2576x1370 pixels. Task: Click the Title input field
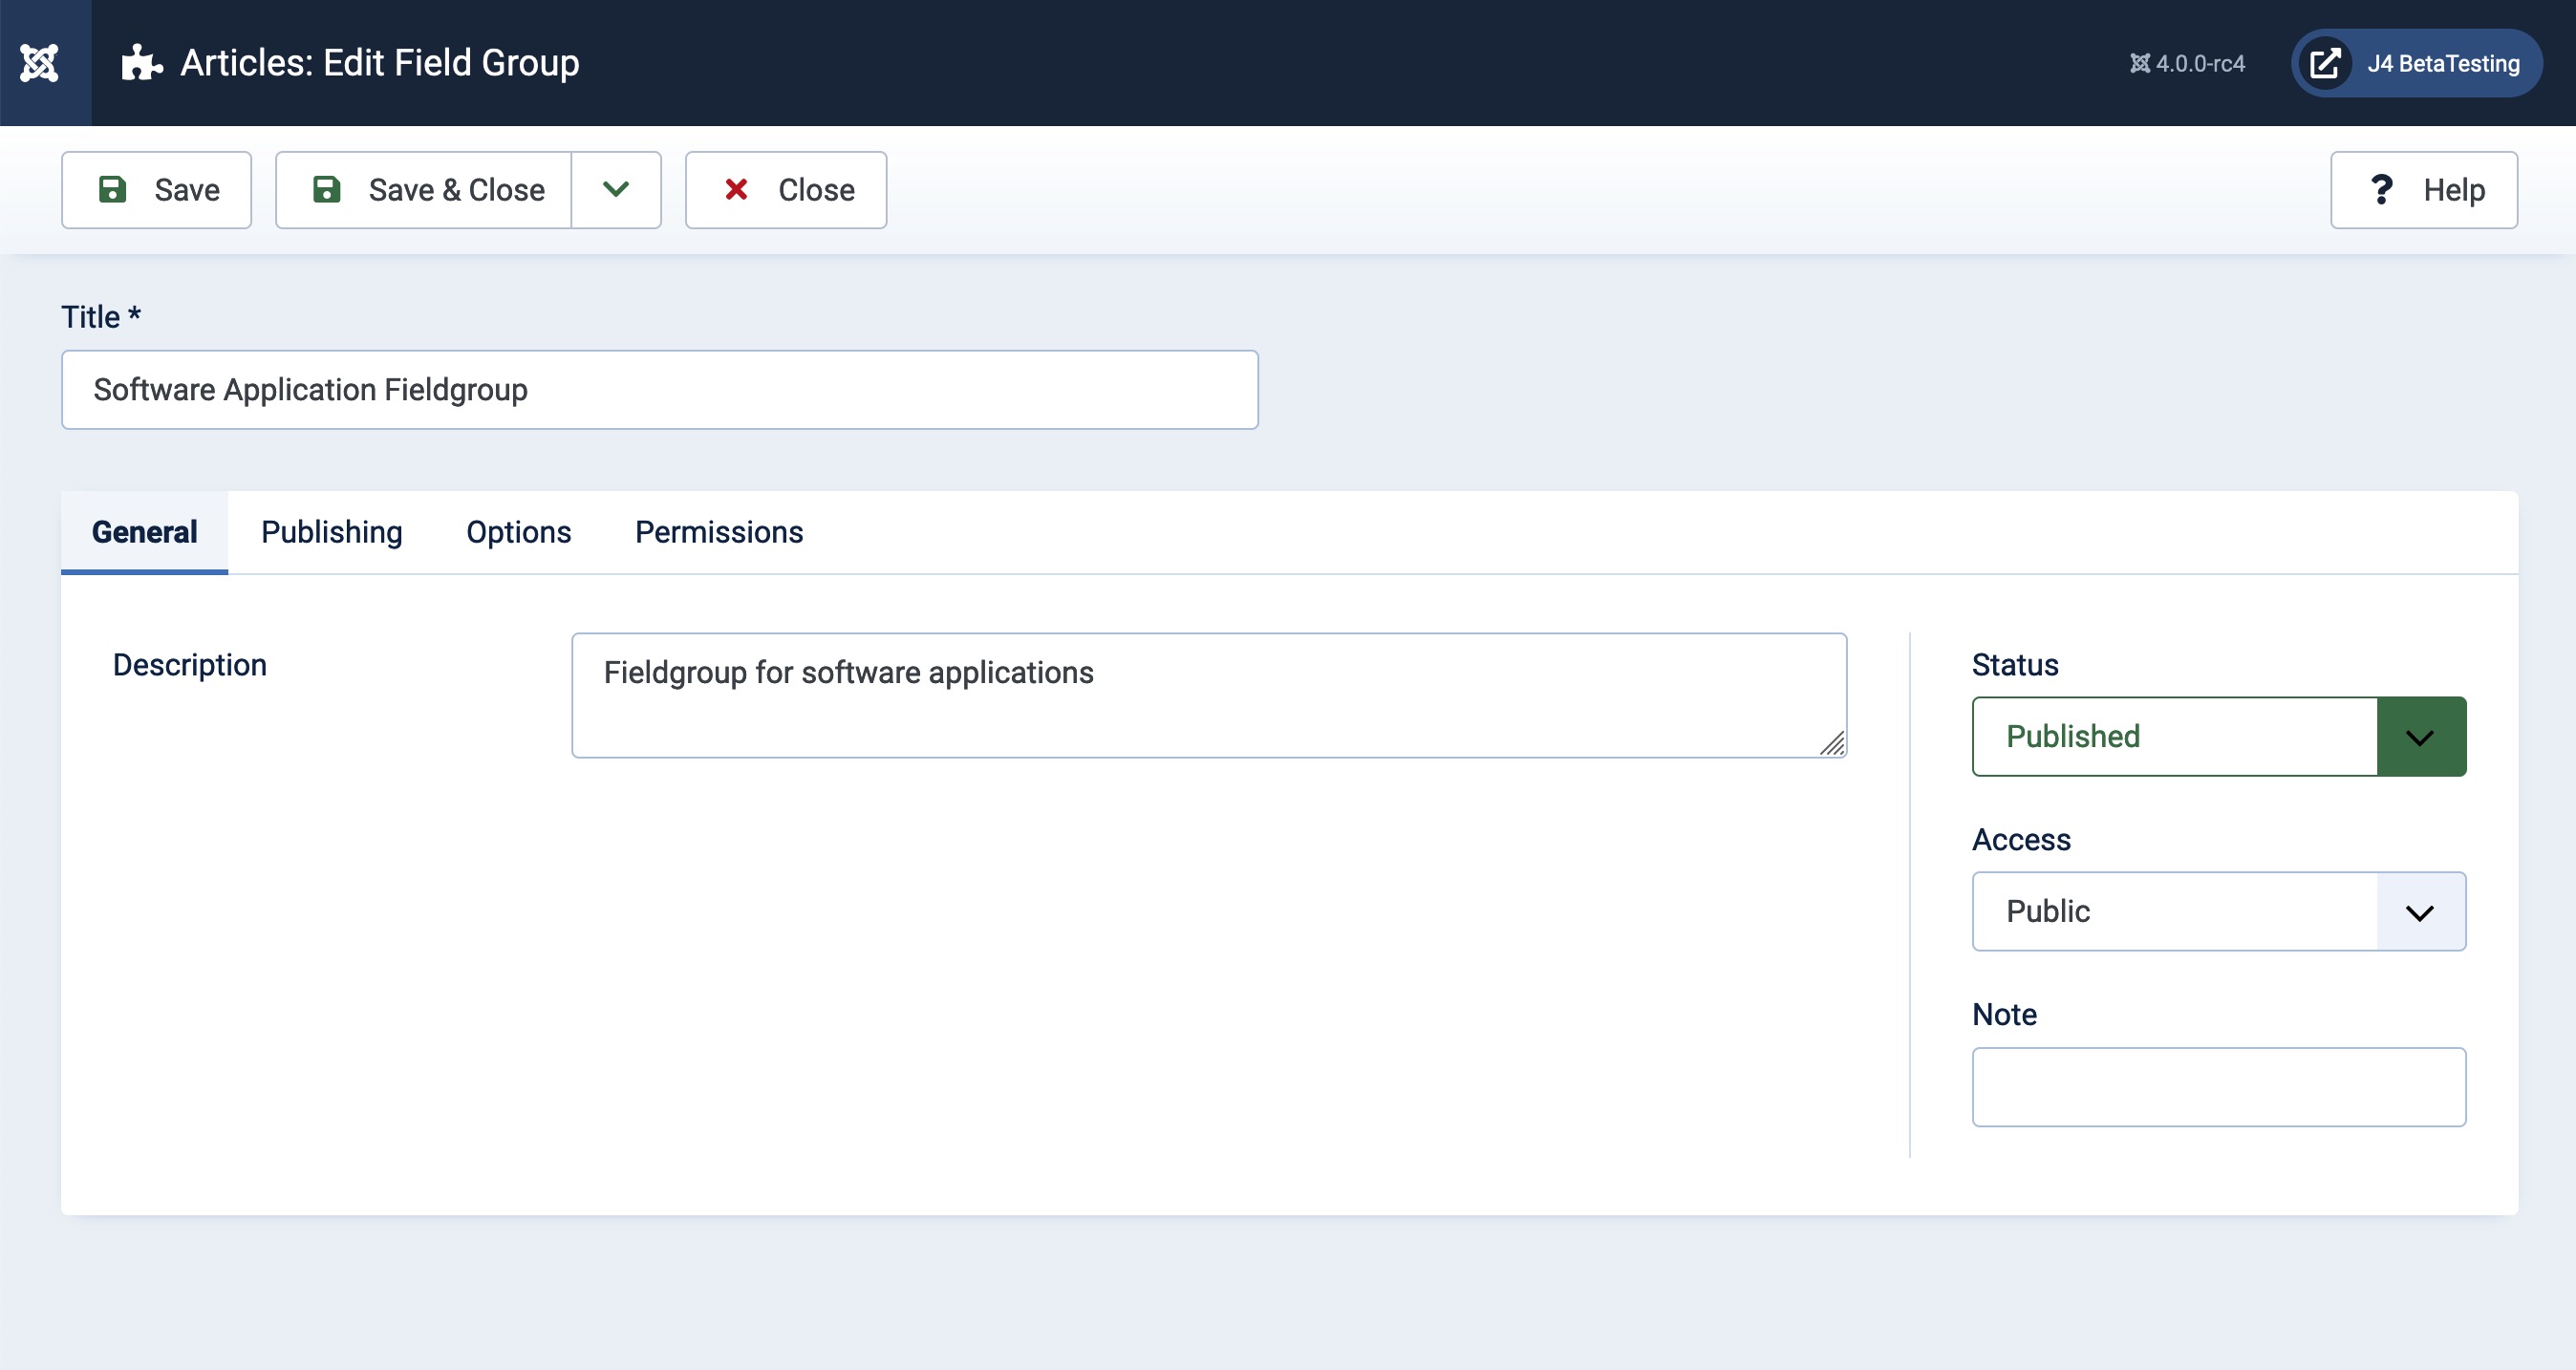[659, 390]
